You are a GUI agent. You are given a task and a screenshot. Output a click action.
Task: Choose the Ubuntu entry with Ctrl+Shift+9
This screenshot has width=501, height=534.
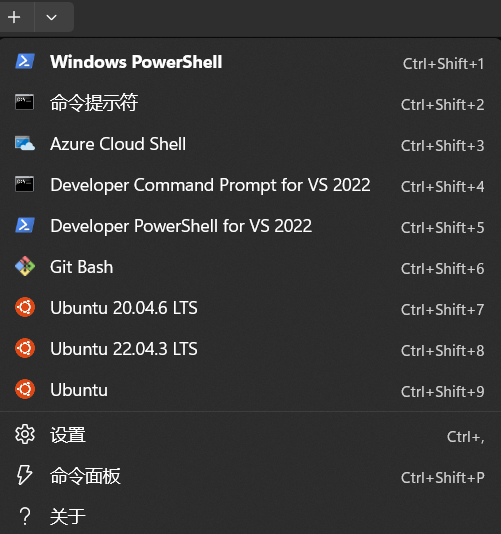(x=250, y=390)
